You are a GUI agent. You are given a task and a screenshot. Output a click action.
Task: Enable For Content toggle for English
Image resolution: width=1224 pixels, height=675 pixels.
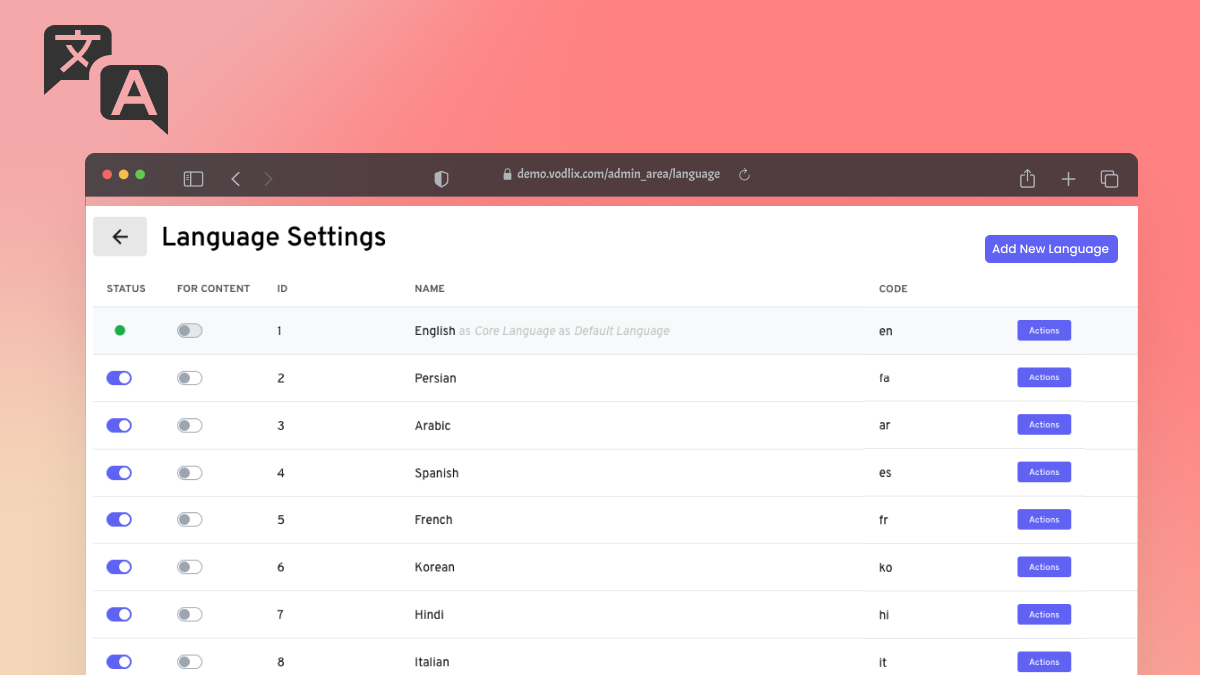coord(189,331)
